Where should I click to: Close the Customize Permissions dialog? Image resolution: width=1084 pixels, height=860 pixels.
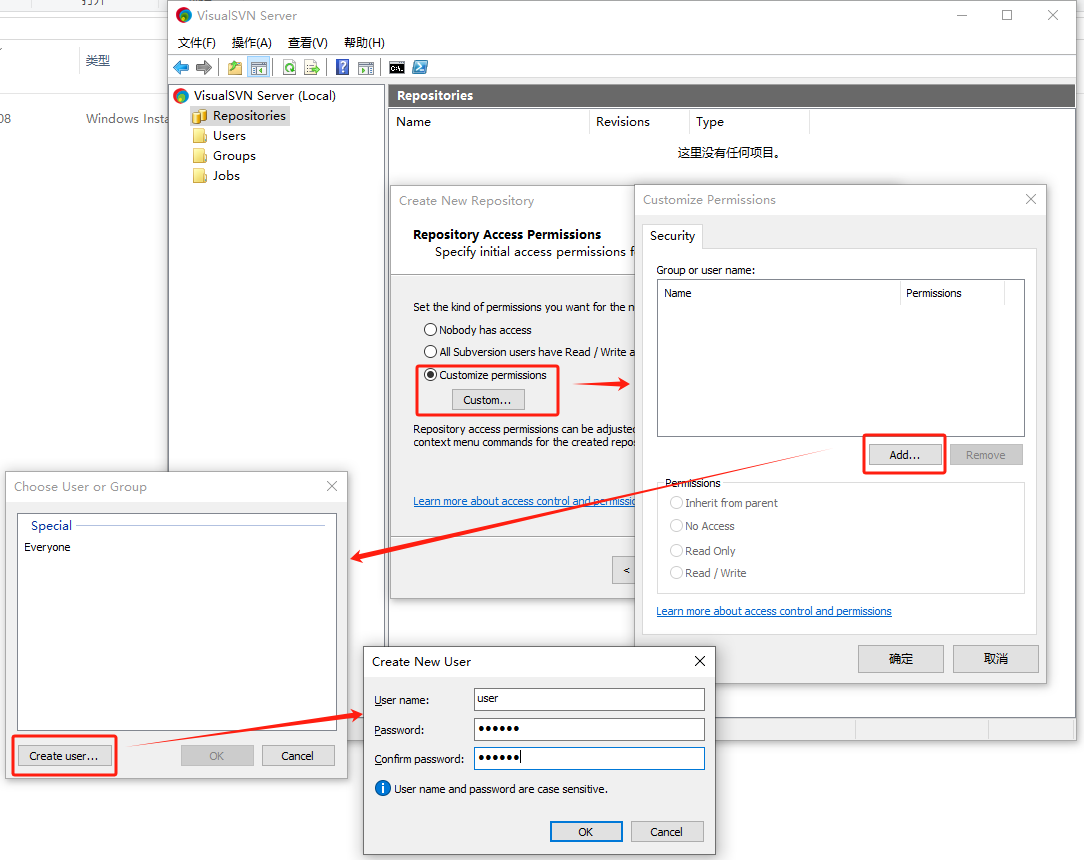click(1031, 199)
